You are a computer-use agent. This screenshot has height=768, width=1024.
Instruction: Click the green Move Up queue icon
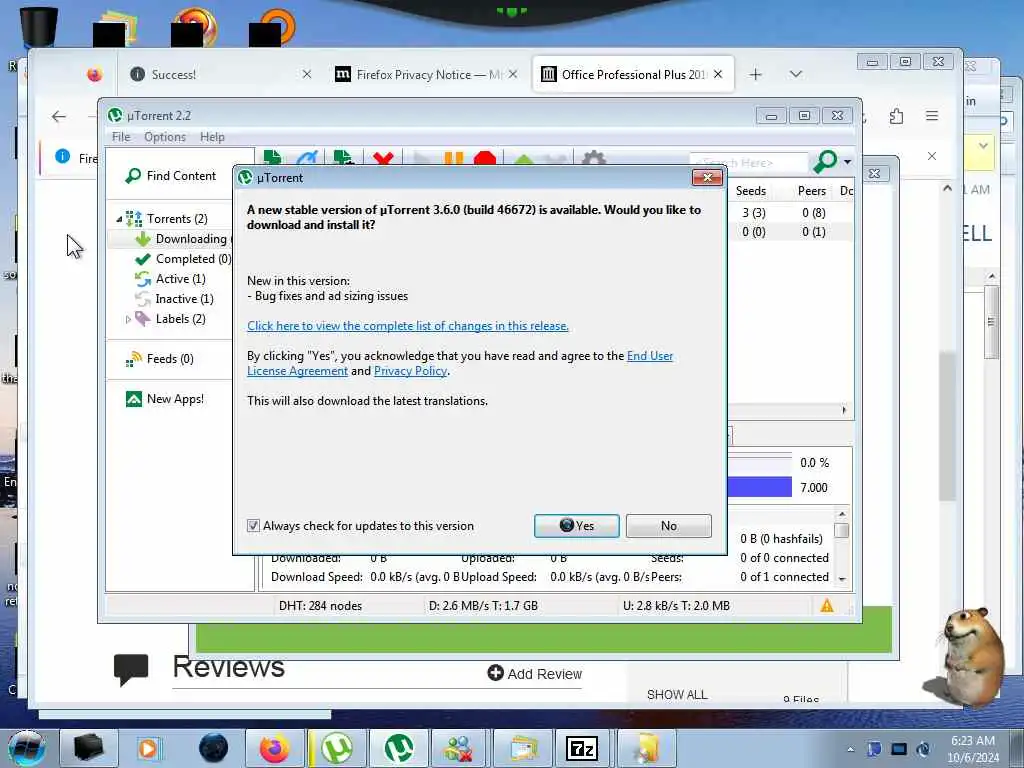pos(523,159)
